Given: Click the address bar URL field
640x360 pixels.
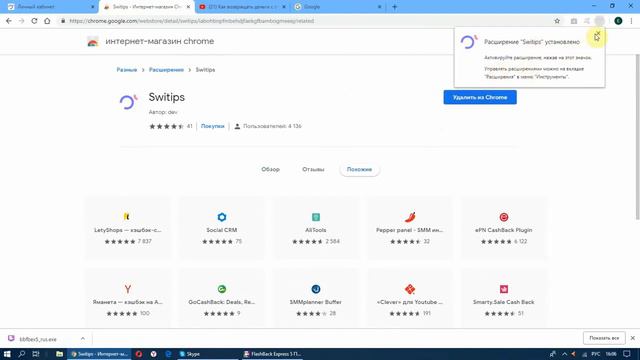Looking at the screenshot, I should coord(306,21).
